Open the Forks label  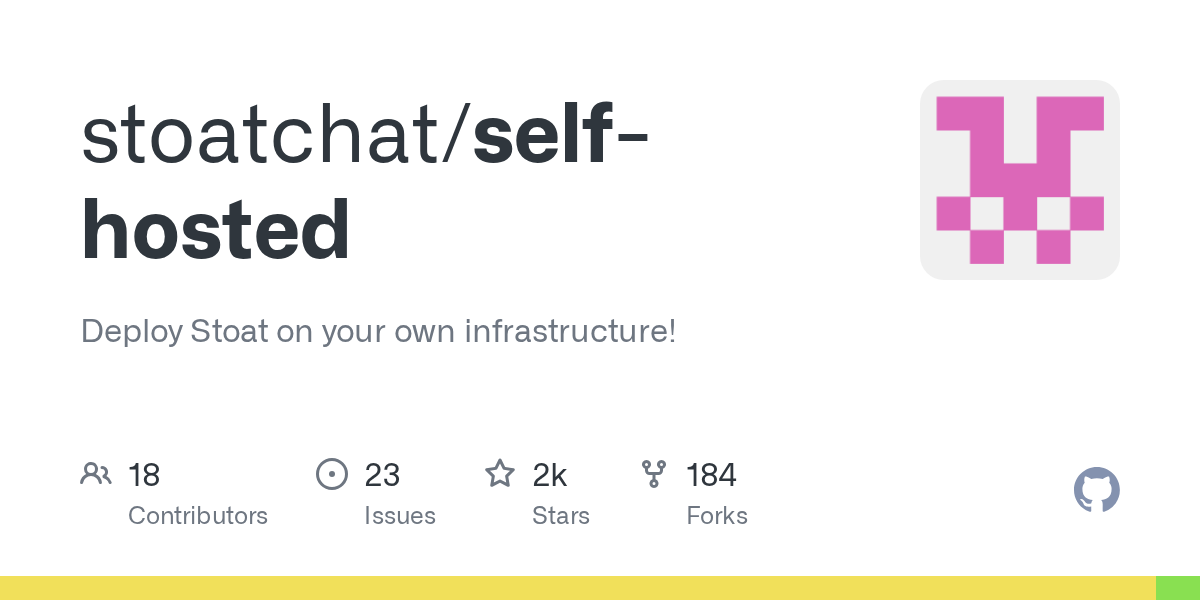click(x=717, y=516)
